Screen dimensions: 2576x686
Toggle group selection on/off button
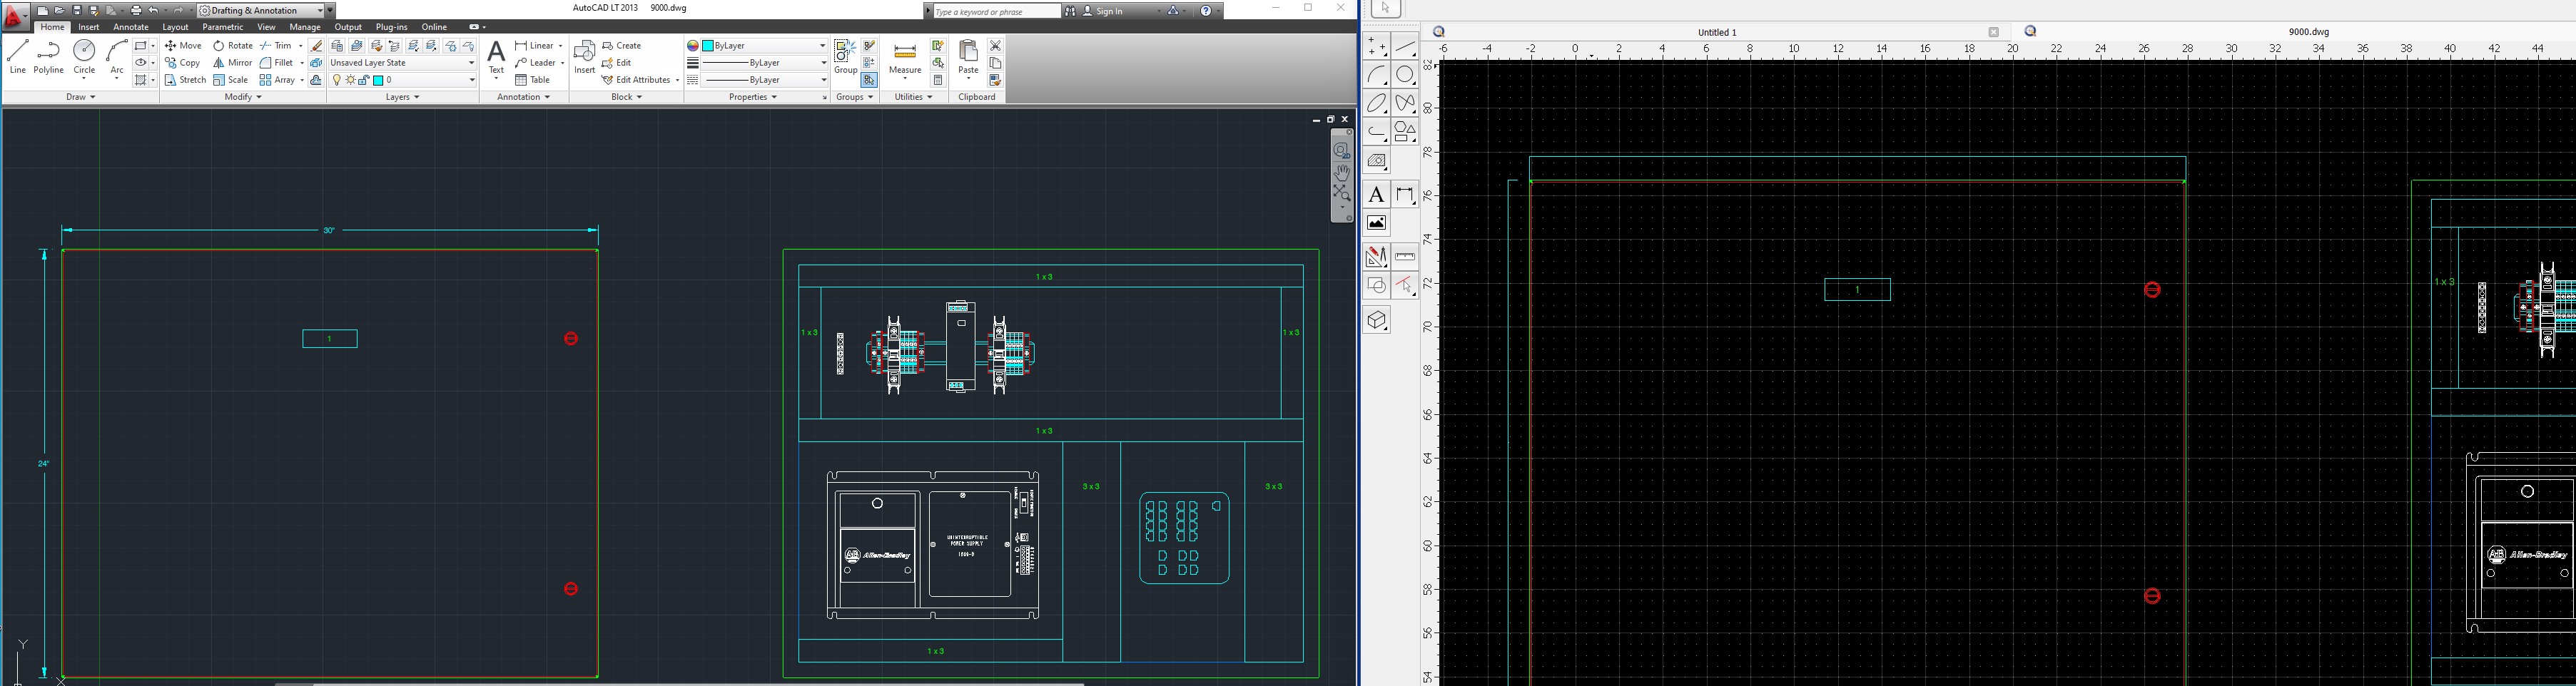click(x=869, y=80)
